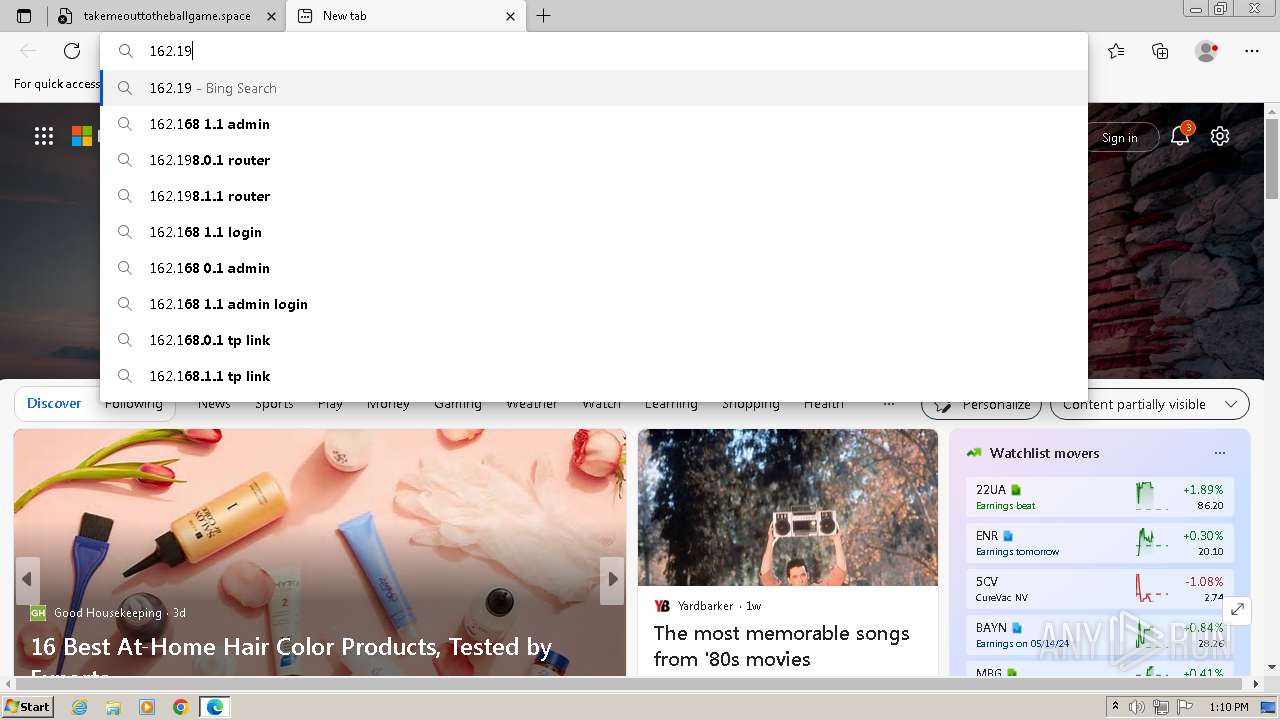Click the Good Housekeeping source label

pyautogui.click(x=108, y=613)
